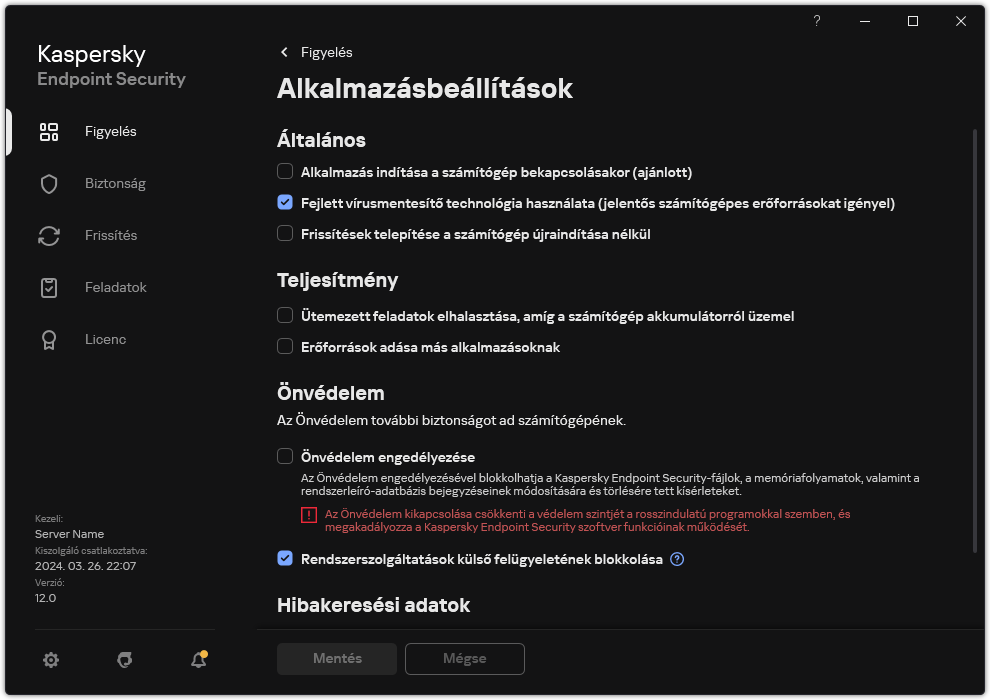Screen dimensions: 990x700
Task: Click the Feladatok tasks icon
Action: coord(49,287)
